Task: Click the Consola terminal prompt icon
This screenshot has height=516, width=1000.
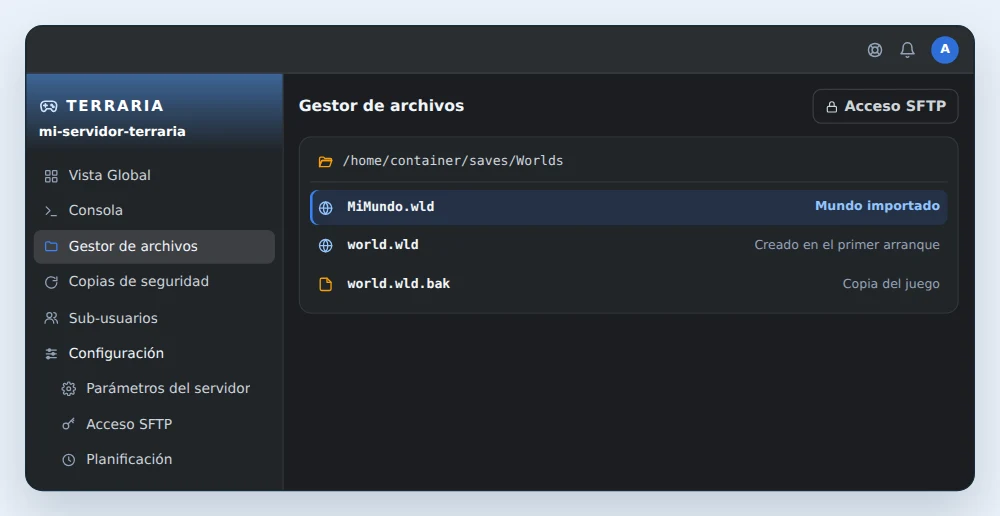Action: (51, 211)
